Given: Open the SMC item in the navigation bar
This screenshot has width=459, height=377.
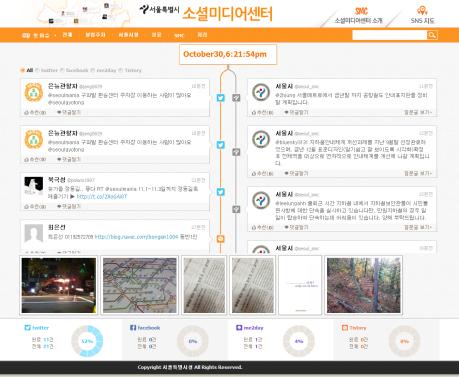Looking at the screenshot, I should coord(179,35).
